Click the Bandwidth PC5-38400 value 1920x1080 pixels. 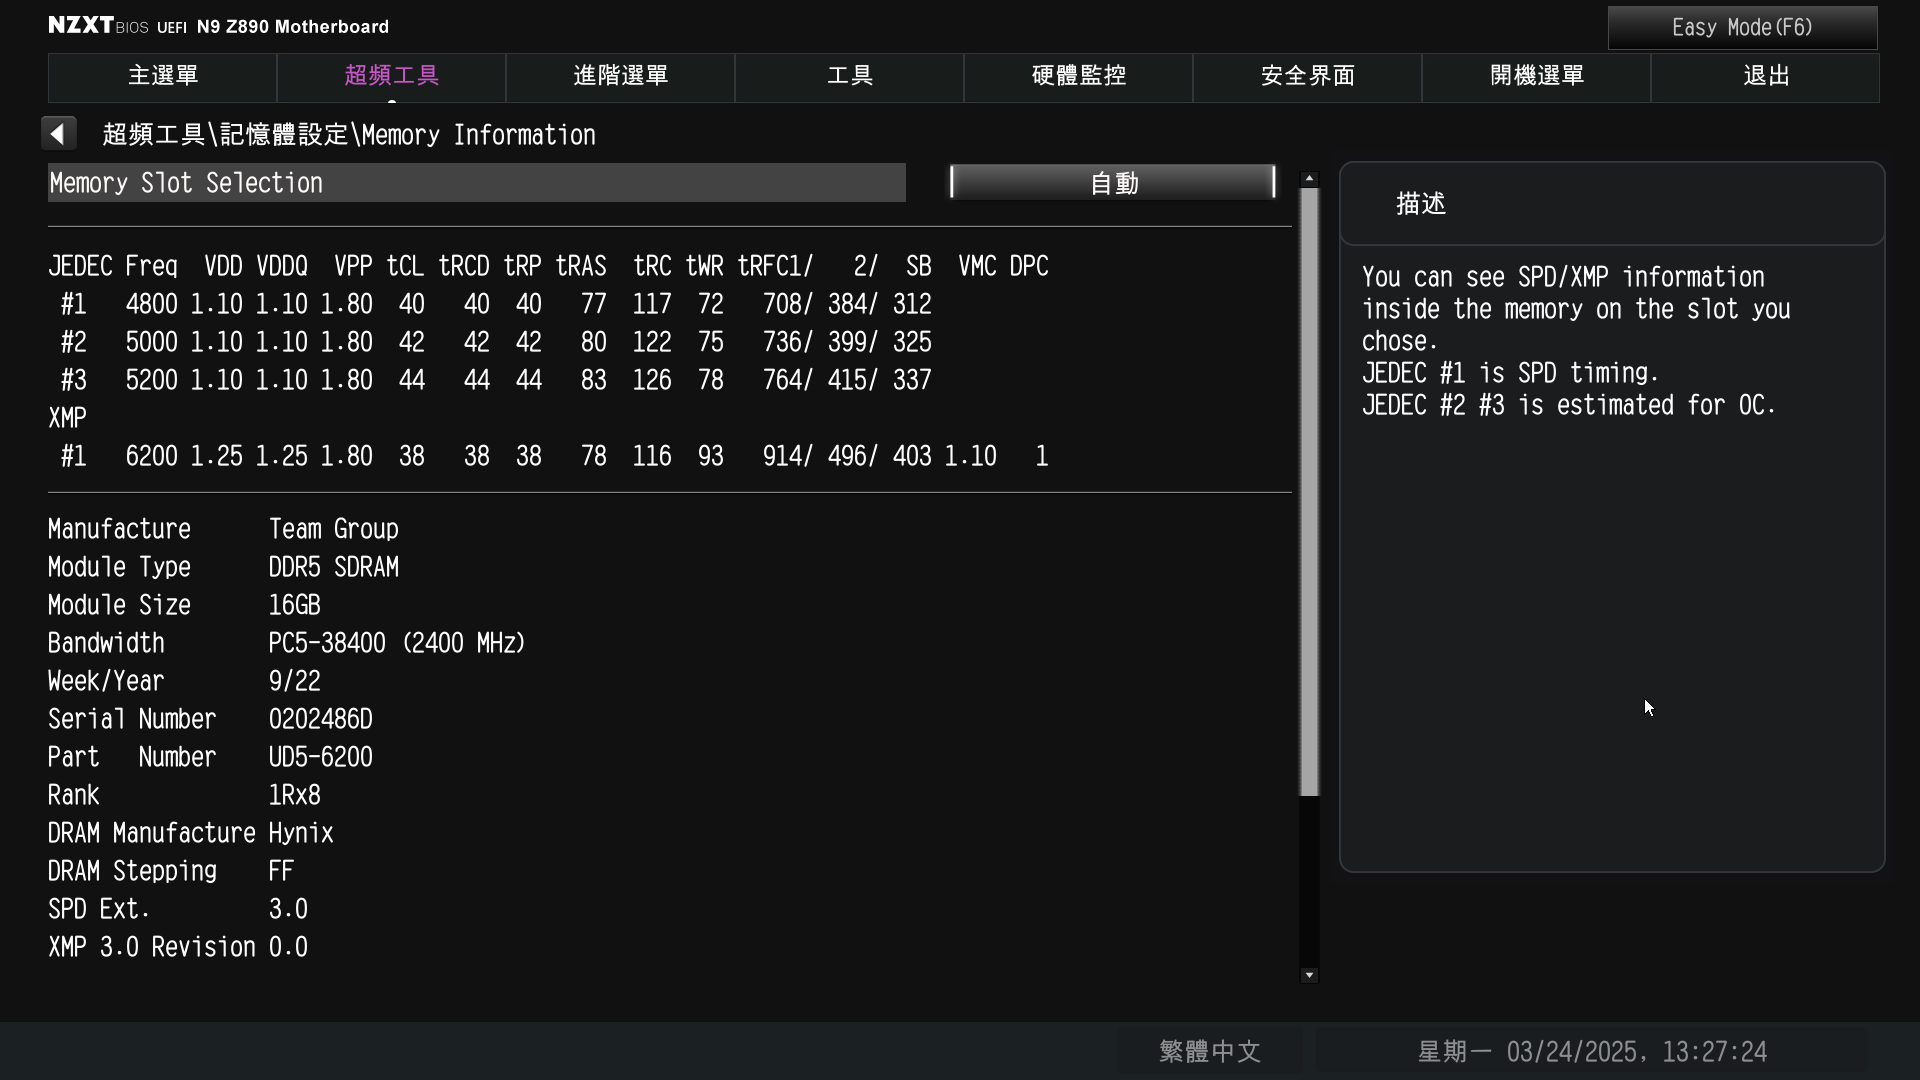click(x=397, y=643)
